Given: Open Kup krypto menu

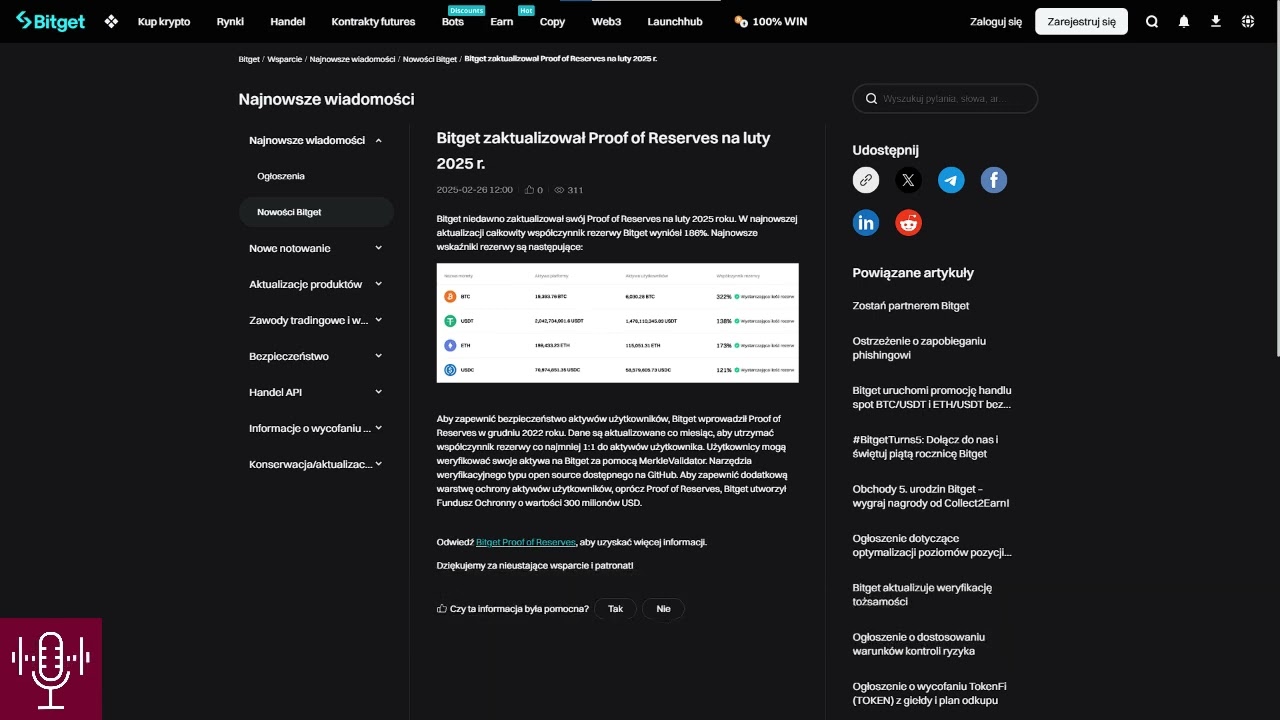Looking at the screenshot, I should [164, 21].
